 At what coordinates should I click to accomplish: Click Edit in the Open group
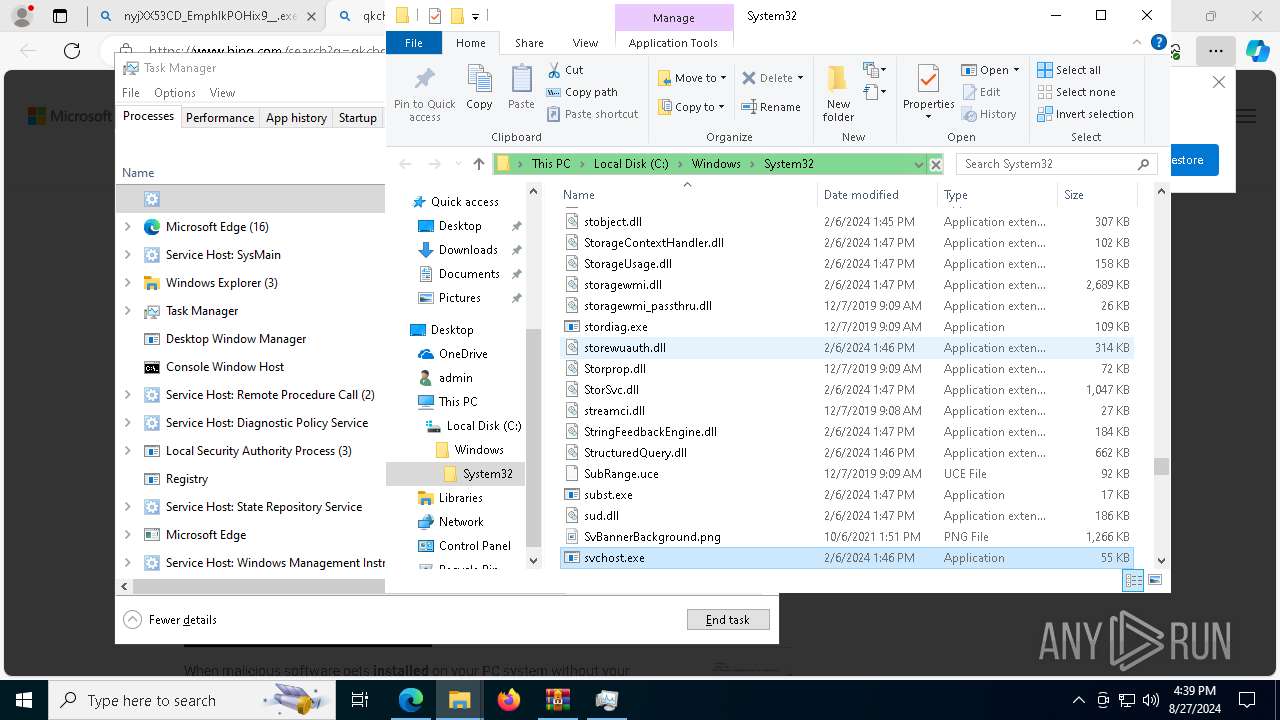click(x=981, y=92)
